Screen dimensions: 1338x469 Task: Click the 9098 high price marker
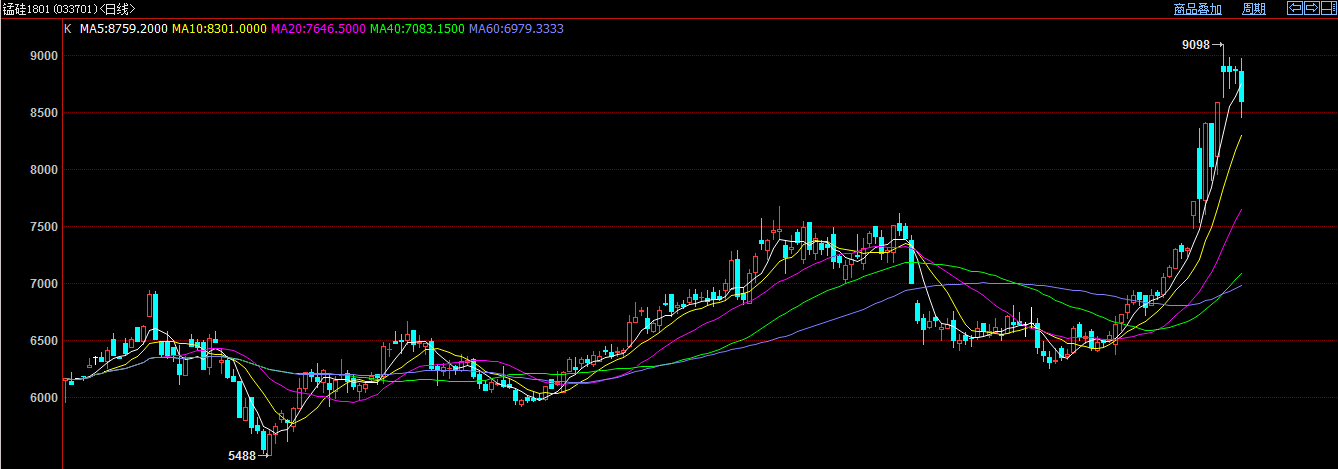tap(1195, 45)
